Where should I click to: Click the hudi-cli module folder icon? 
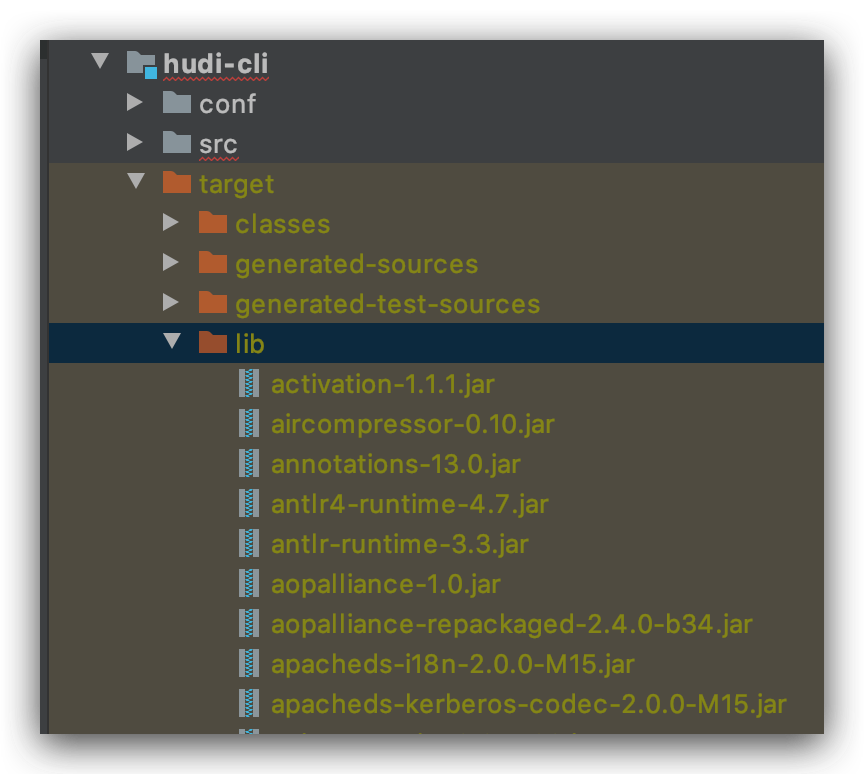pyautogui.click(x=142, y=64)
